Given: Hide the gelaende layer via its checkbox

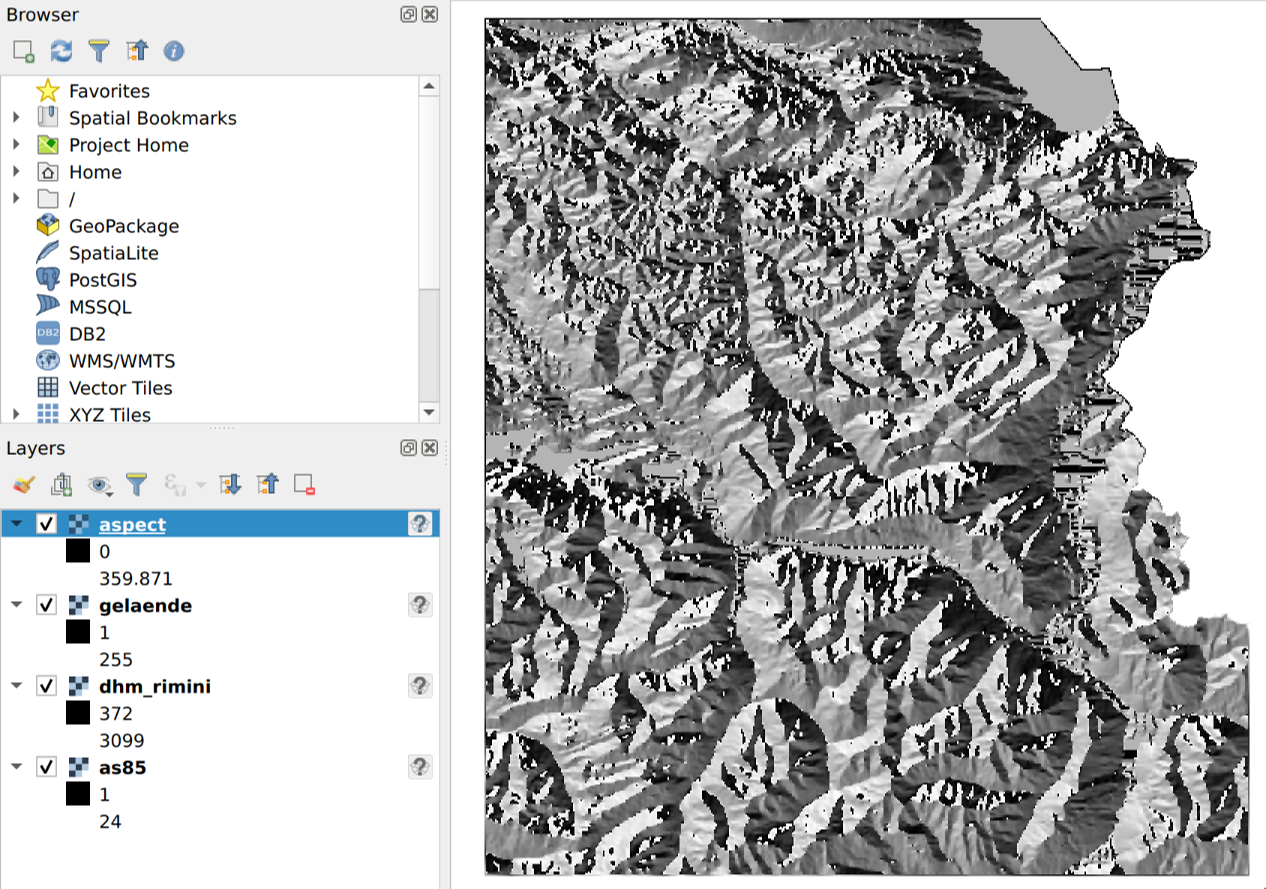Looking at the screenshot, I should tap(46, 605).
